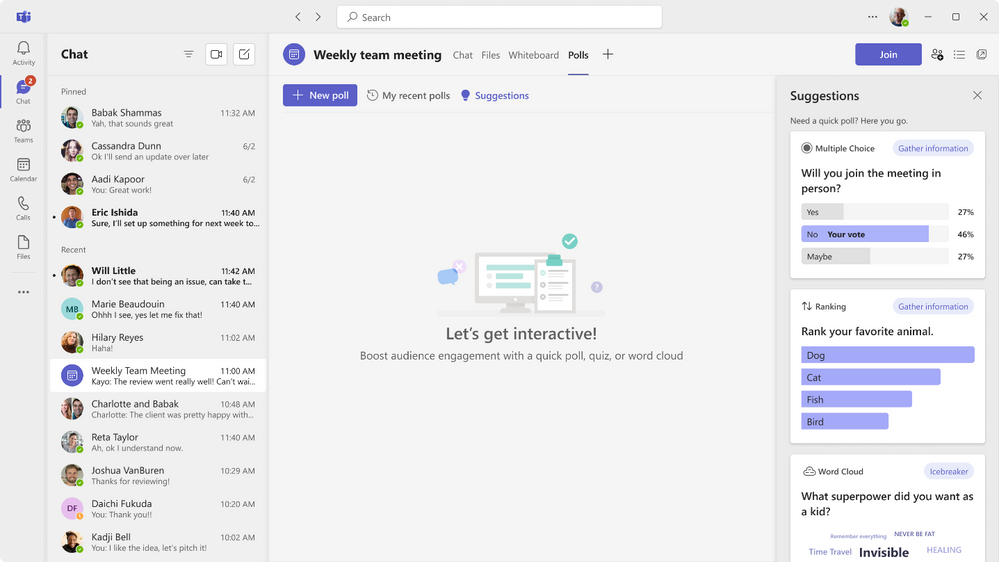The height and width of the screenshot is (562, 999).
Task: Open chat with Kadji Bell
Action: click(x=158, y=542)
